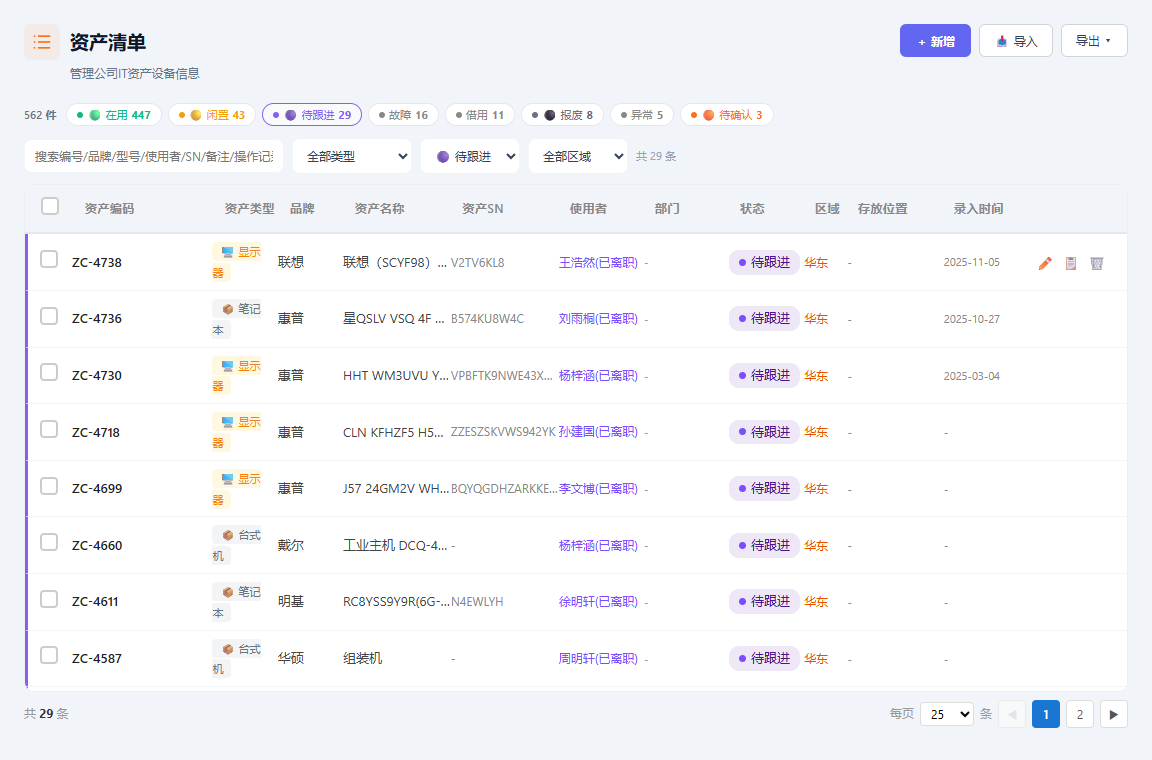1152x760 pixels.
Task: Click serial number B574KU8W4C
Action: [x=487, y=319]
